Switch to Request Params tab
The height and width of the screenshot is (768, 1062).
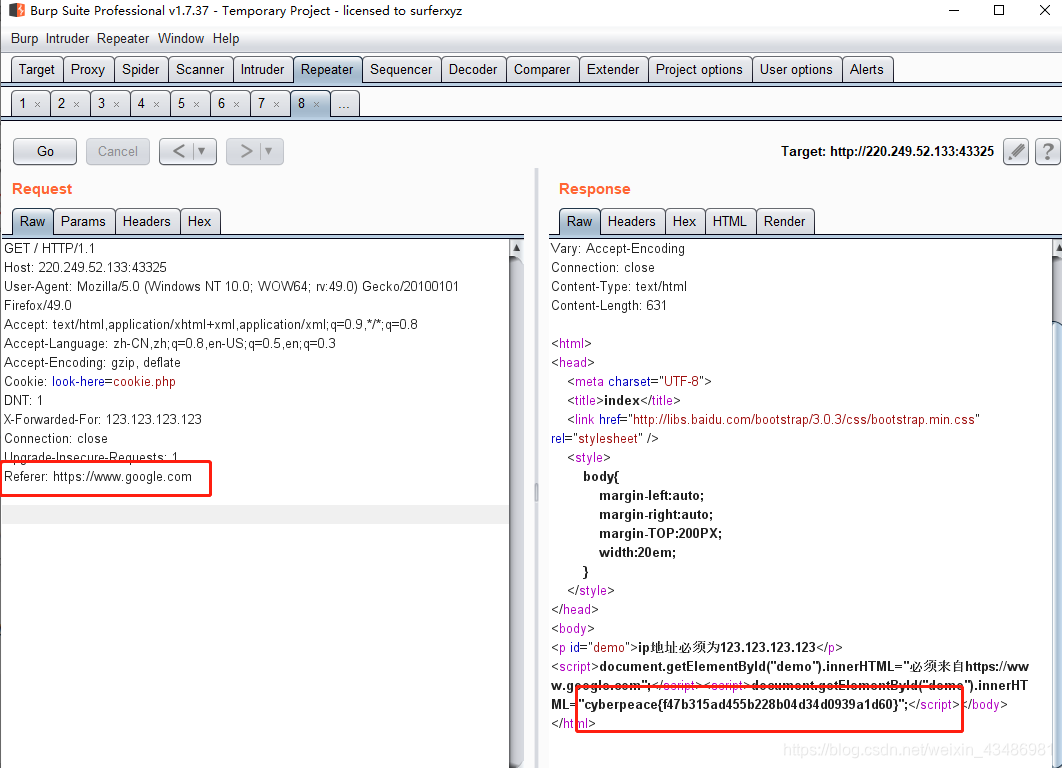pos(83,221)
